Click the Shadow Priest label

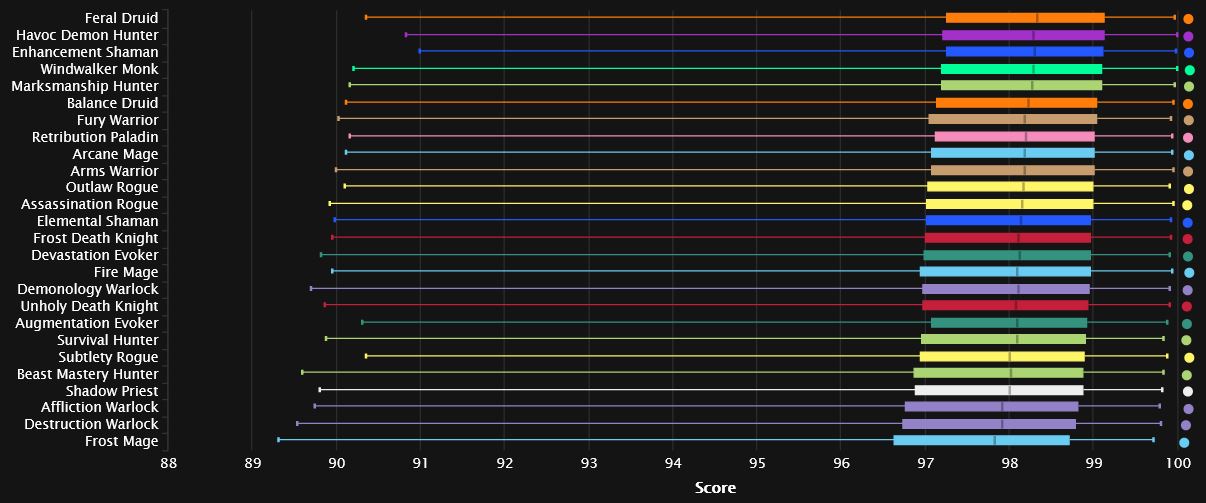112,392
